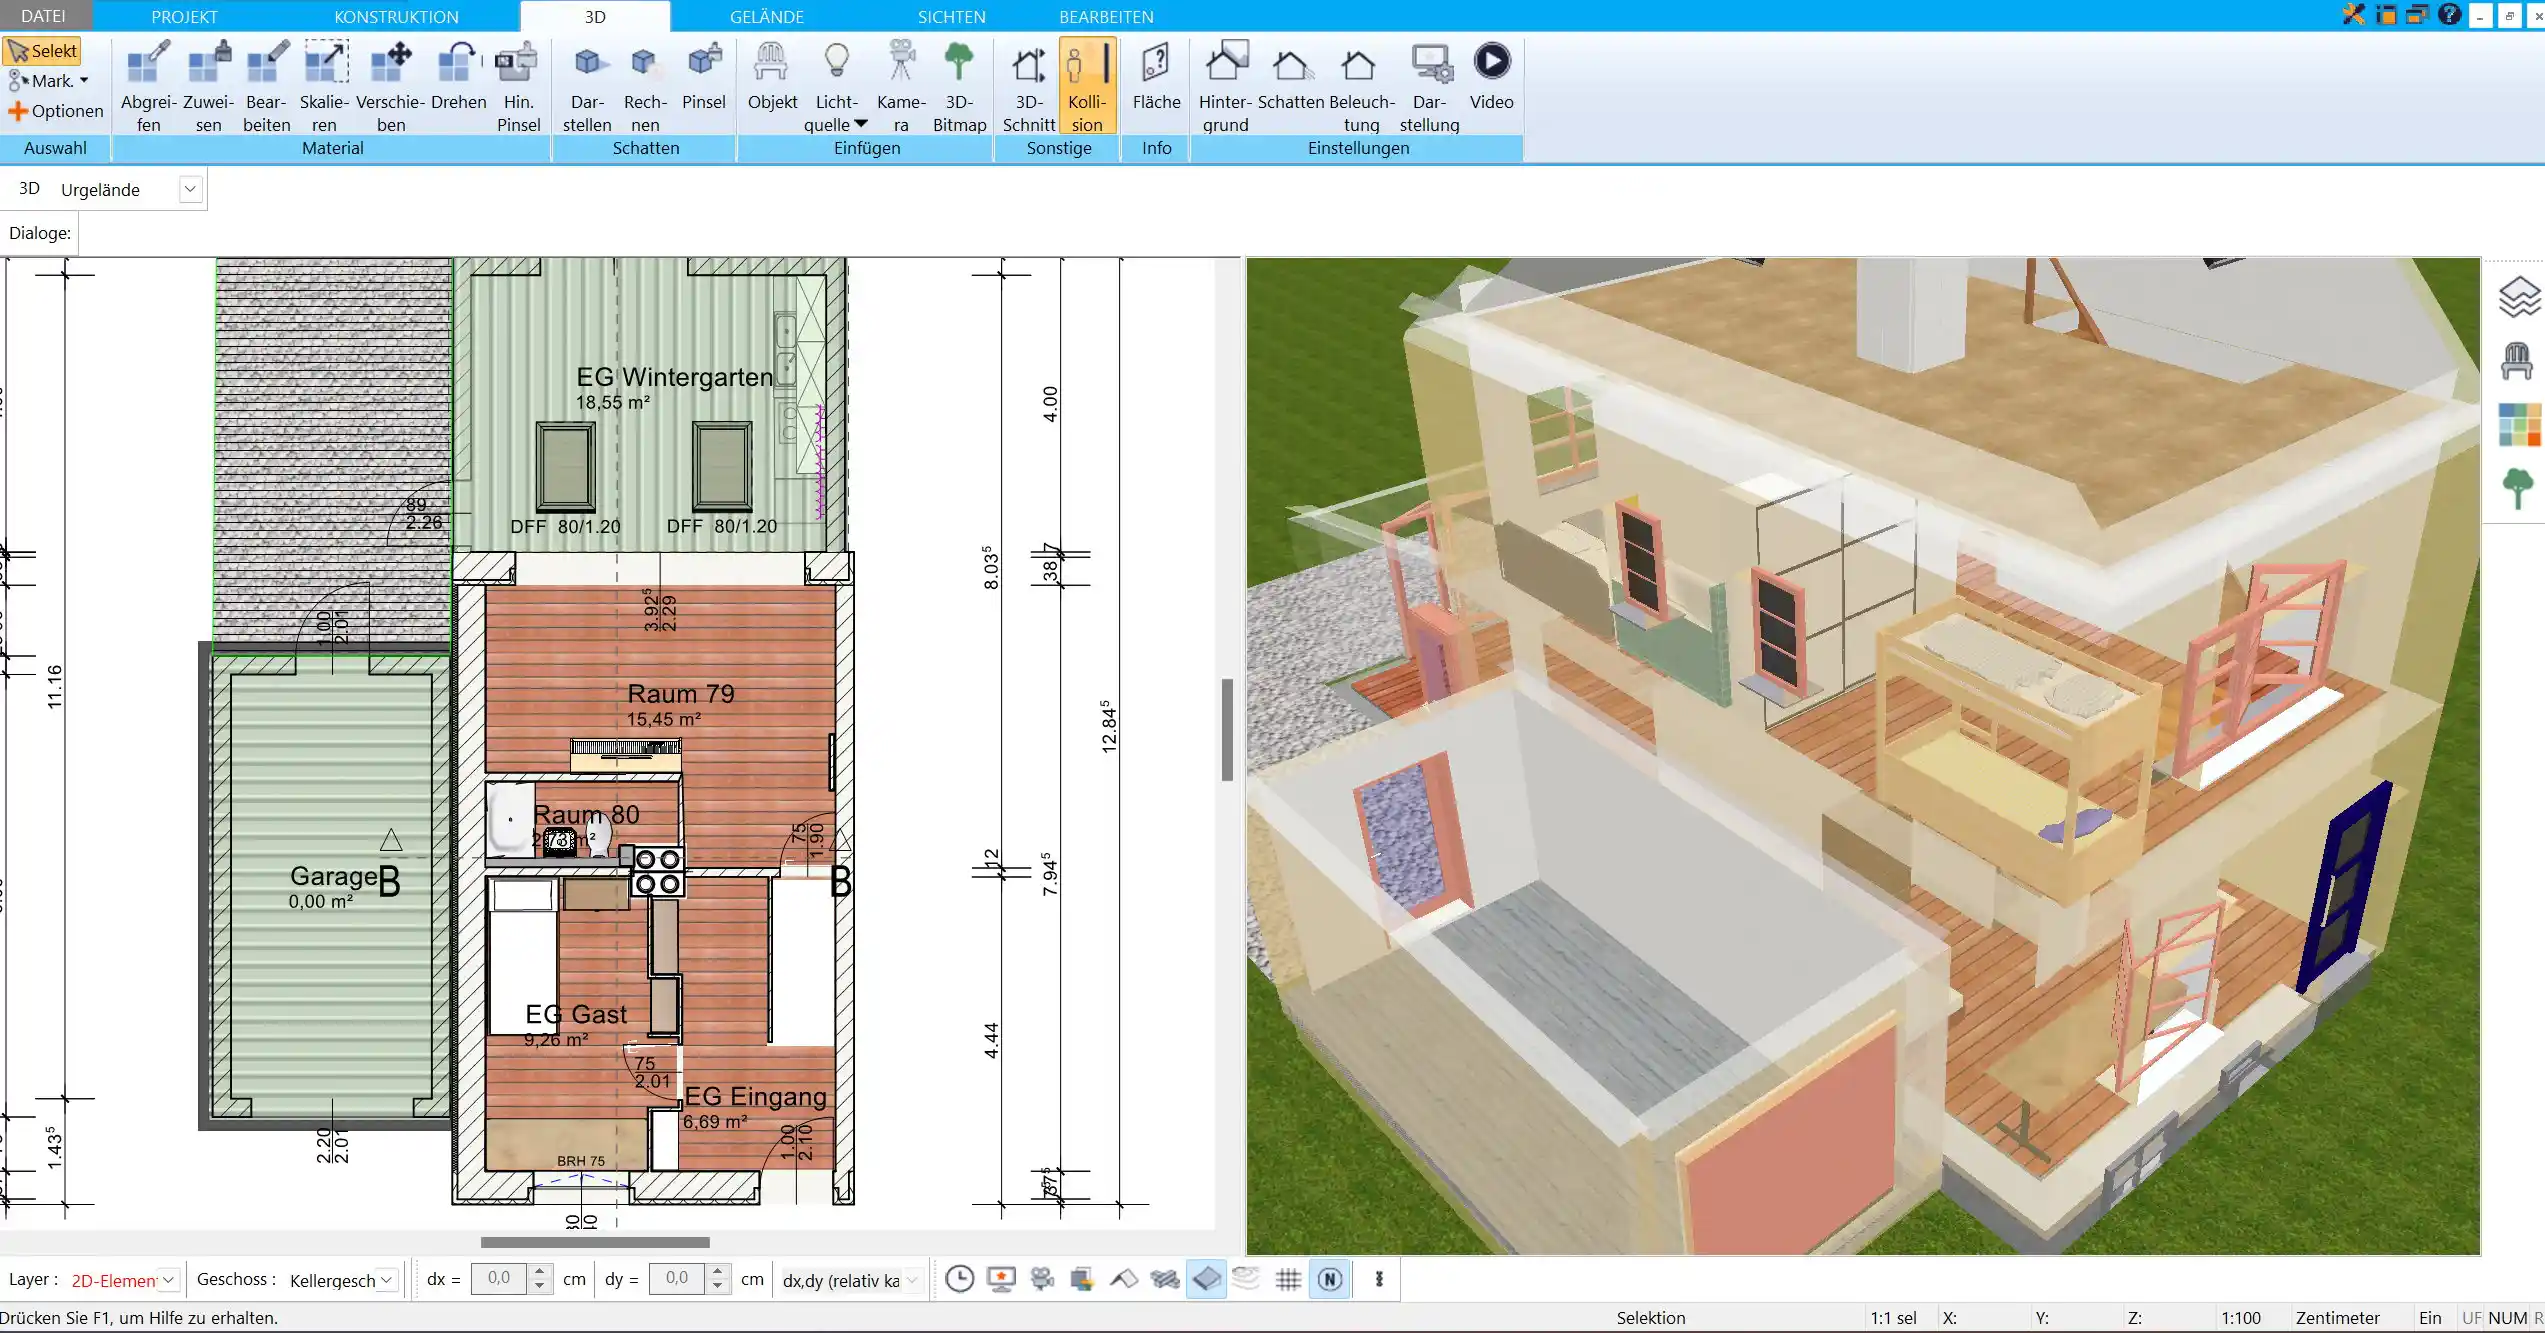The image size is (2545, 1333).
Task: Click the film camera icon in bottom toolbar
Action: point(1042,1279)
